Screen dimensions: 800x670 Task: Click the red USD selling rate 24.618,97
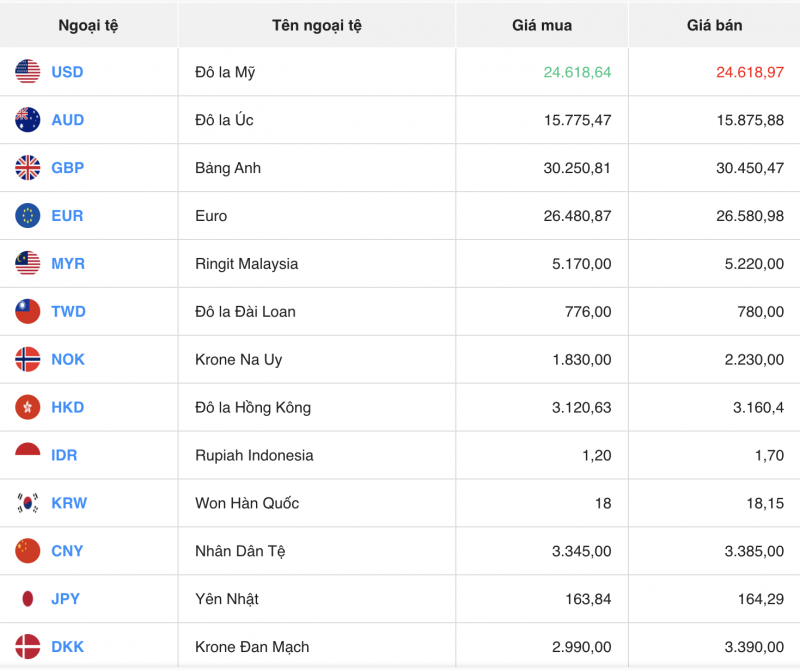point(749,72)
